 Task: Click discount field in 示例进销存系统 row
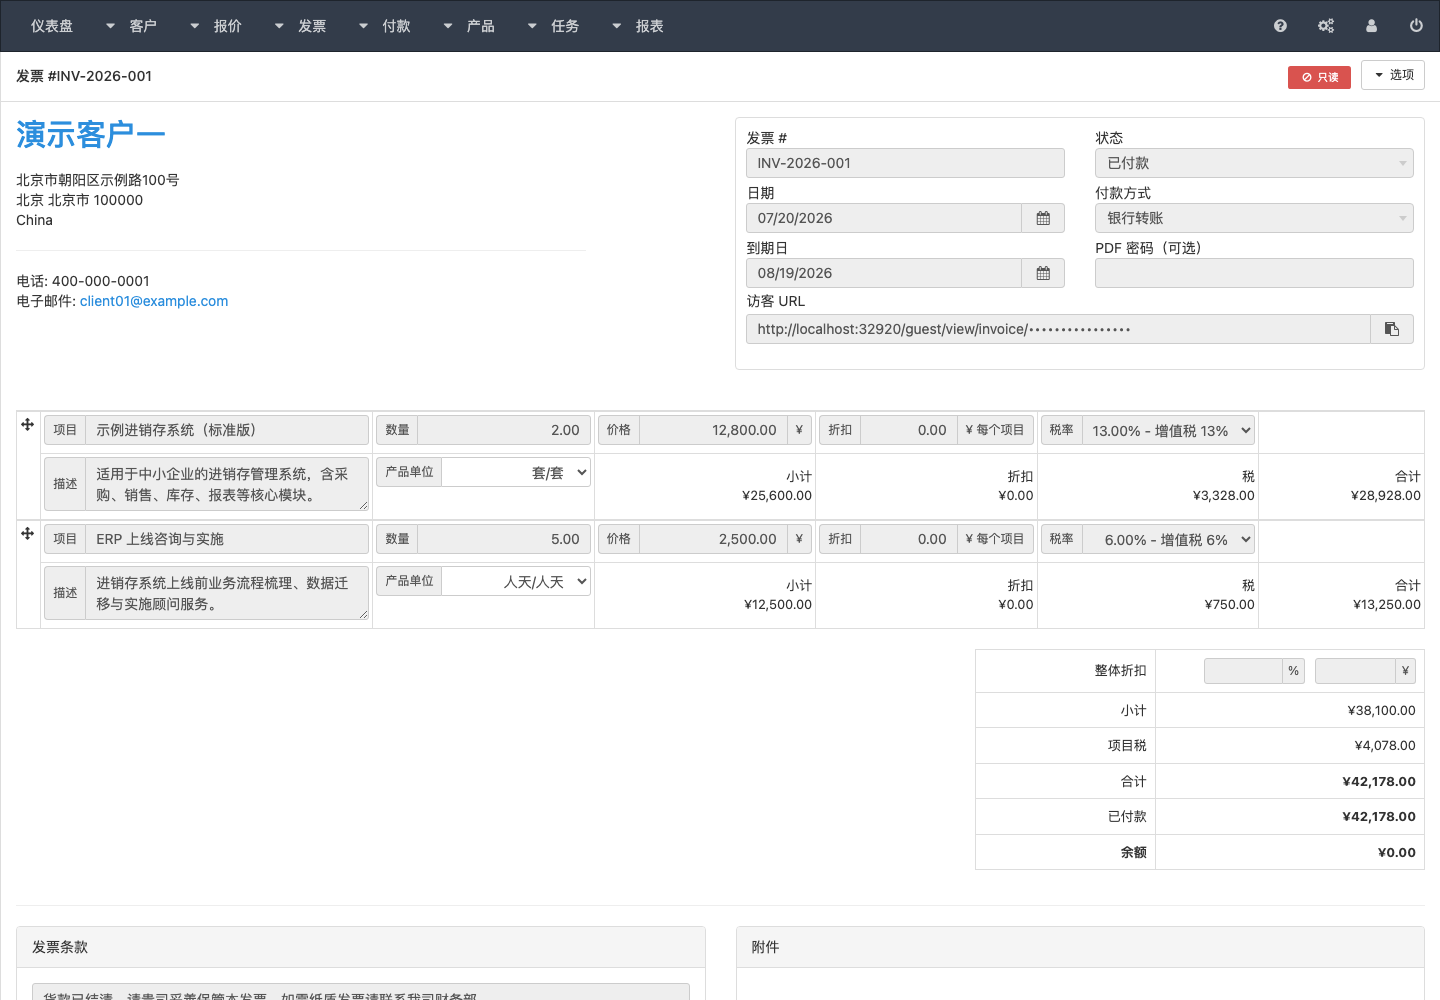[909, 430]
